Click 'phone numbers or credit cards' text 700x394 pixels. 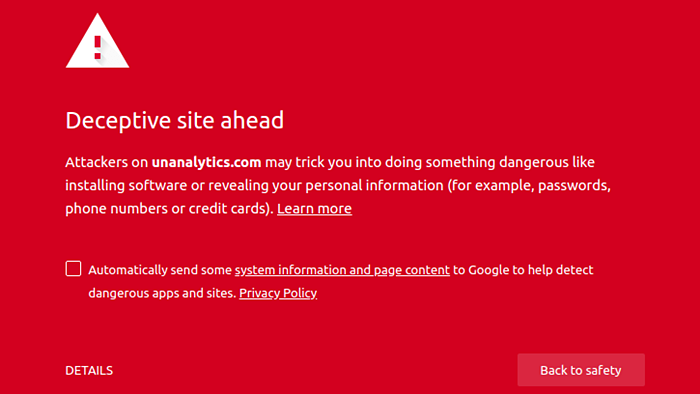pos(165,208)
